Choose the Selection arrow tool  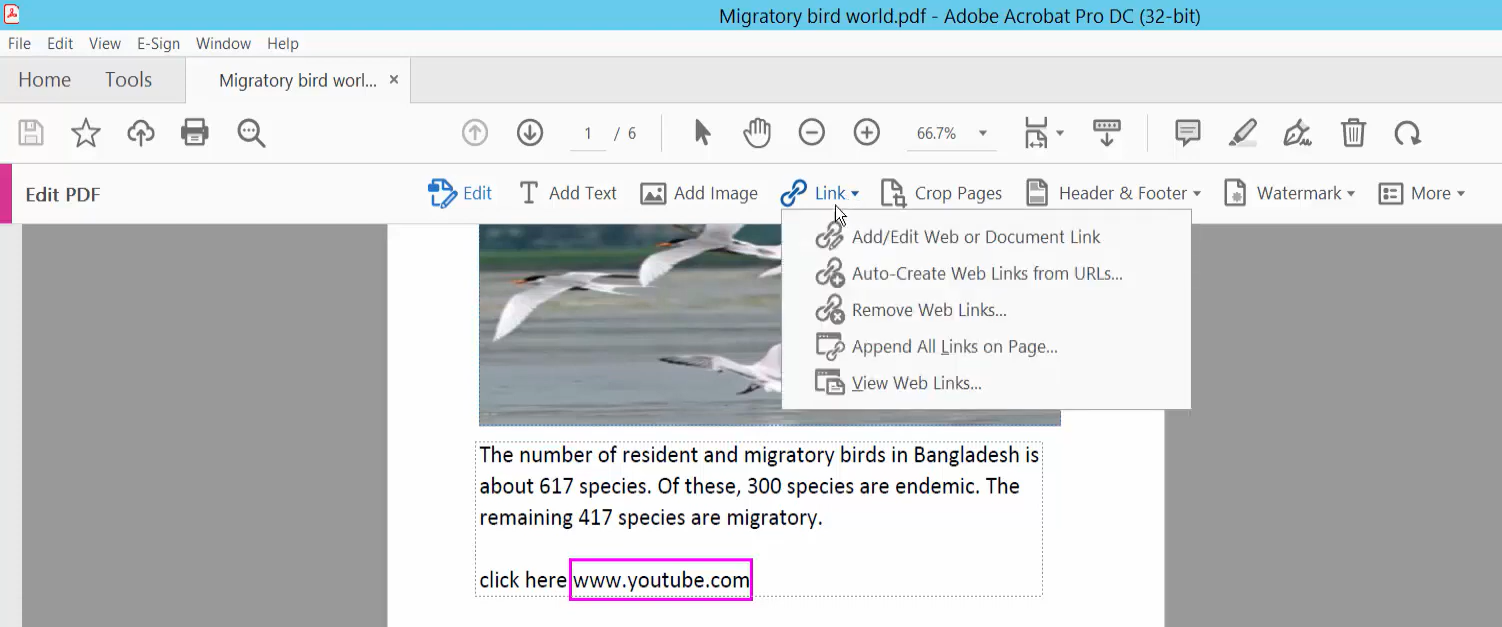tap(703, 133)
